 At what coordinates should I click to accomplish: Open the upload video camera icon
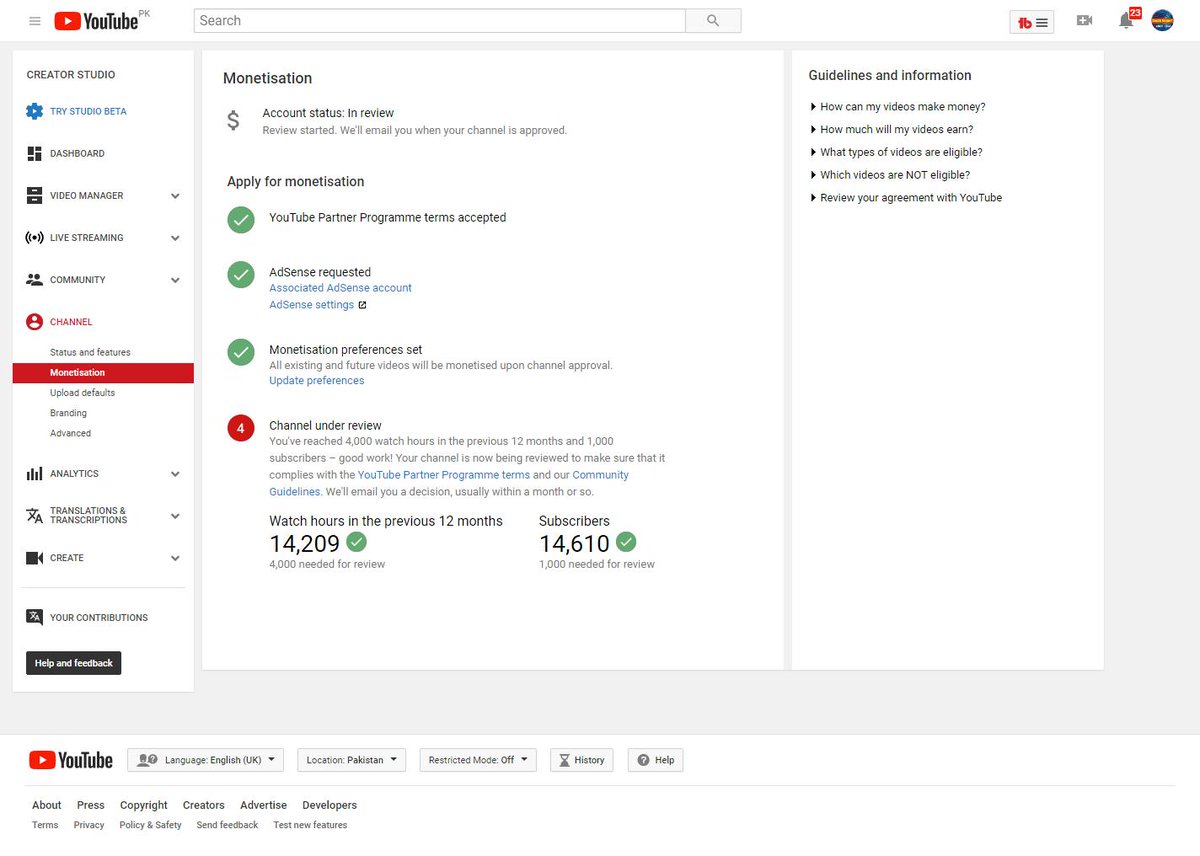[x=1084, y=21]
